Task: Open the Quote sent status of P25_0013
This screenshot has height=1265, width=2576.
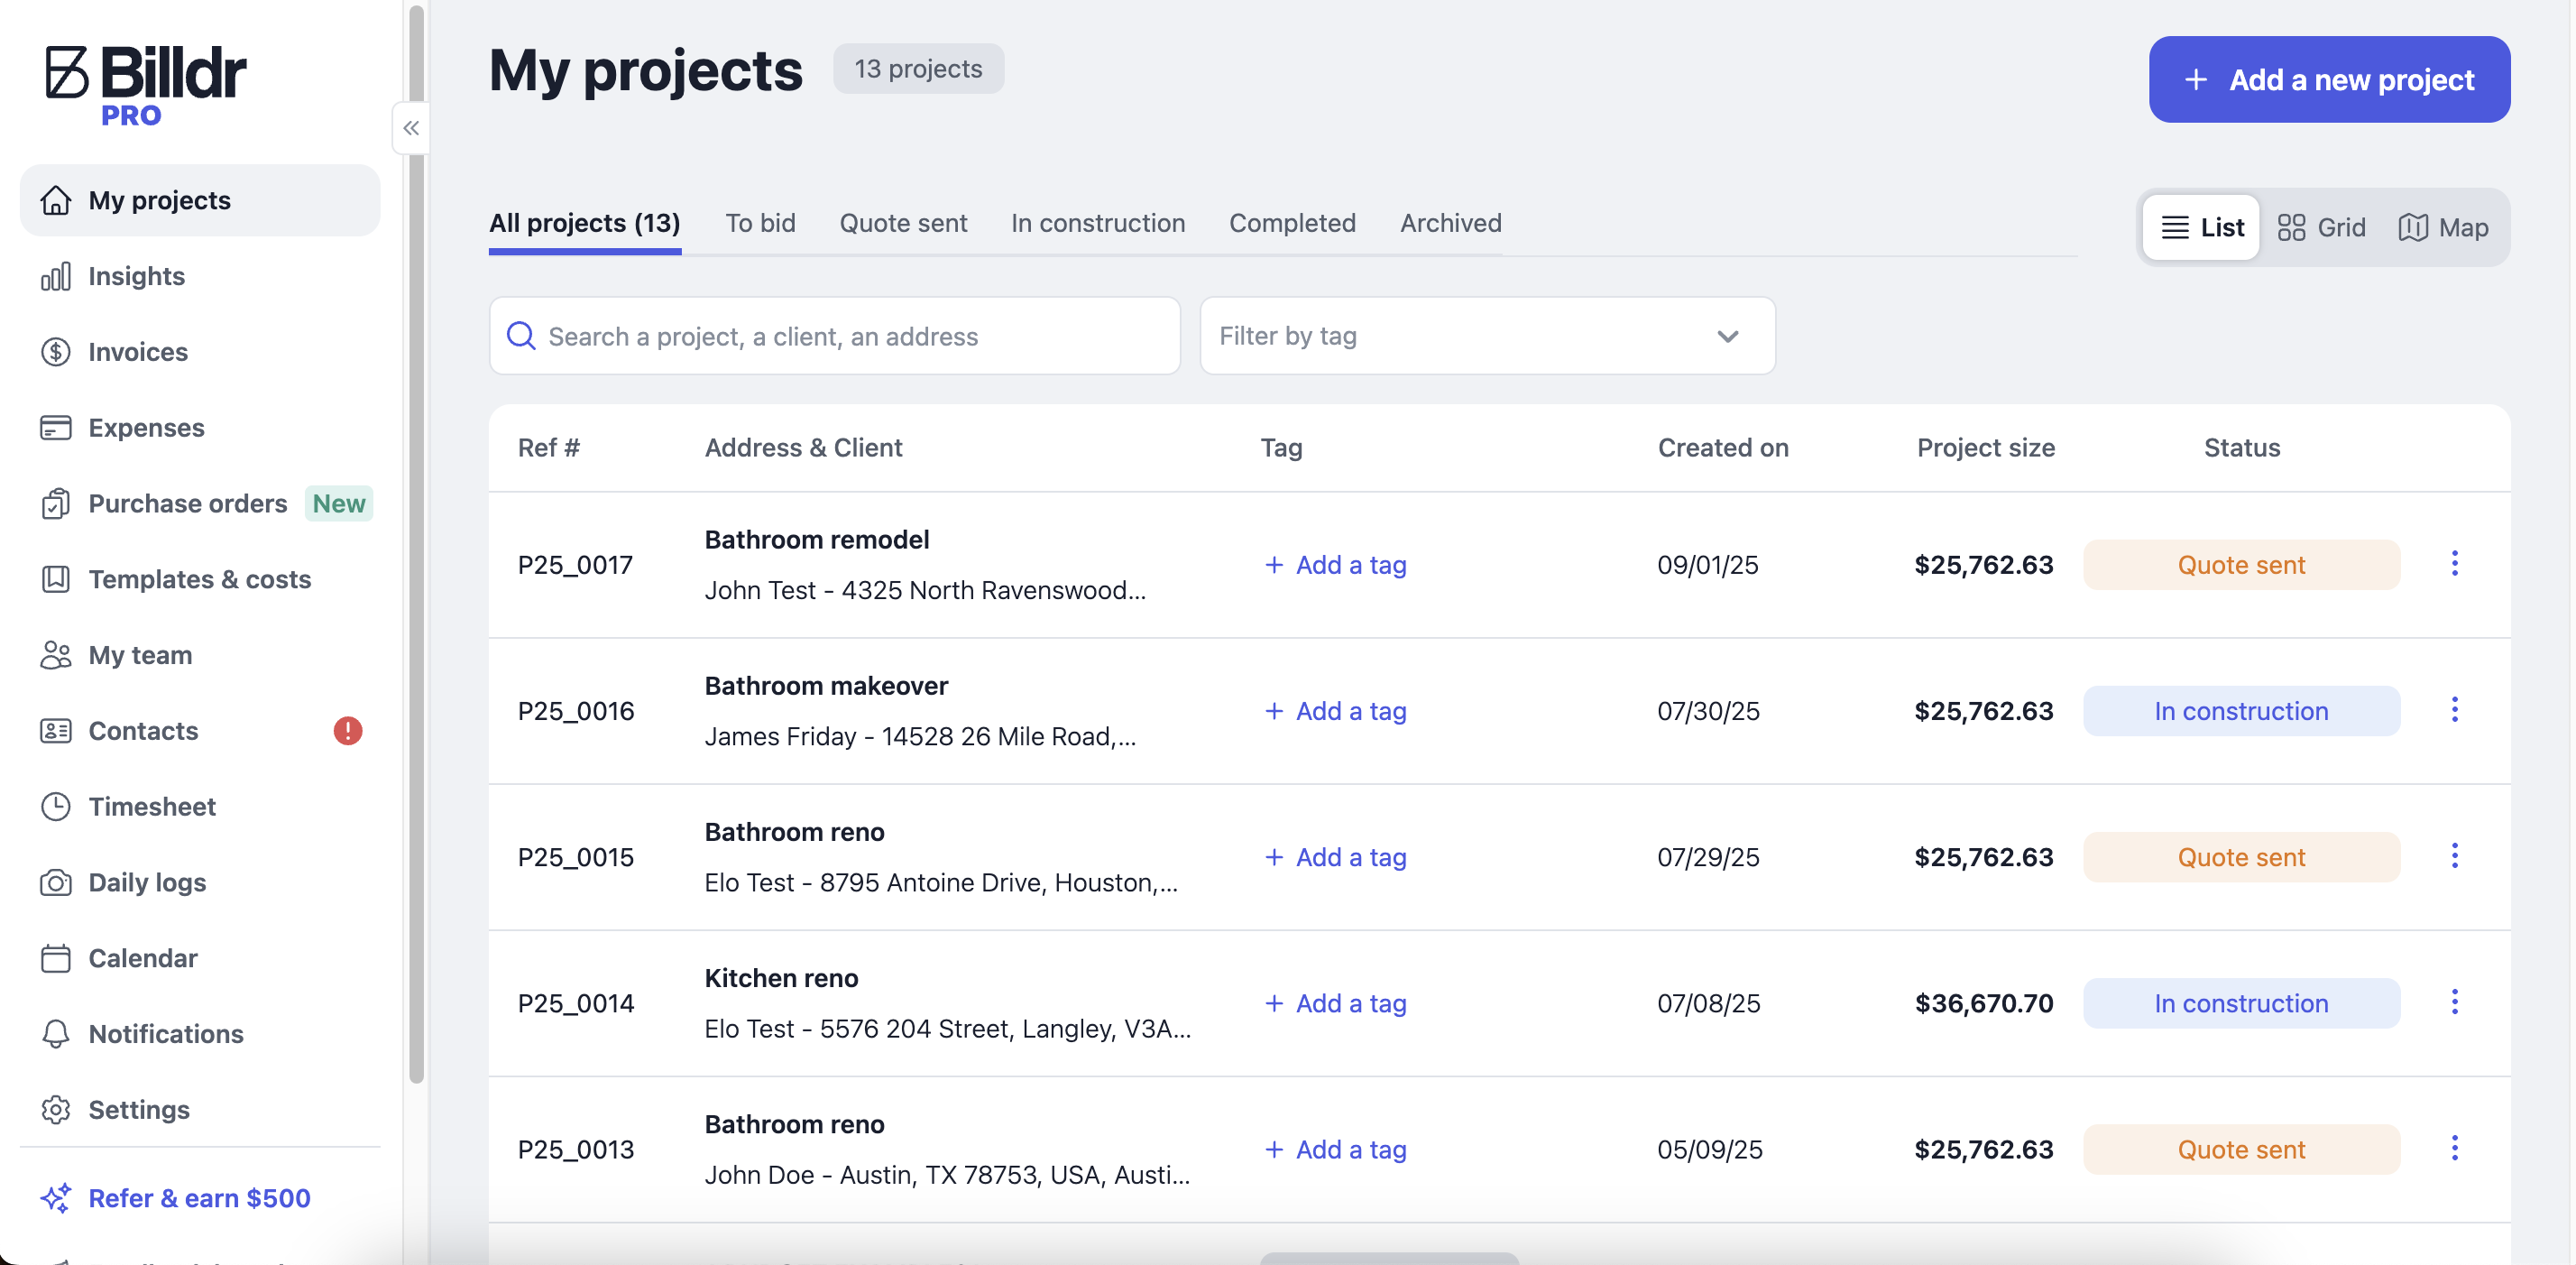Action: pyautogui.click(x=2241, y=1149)
